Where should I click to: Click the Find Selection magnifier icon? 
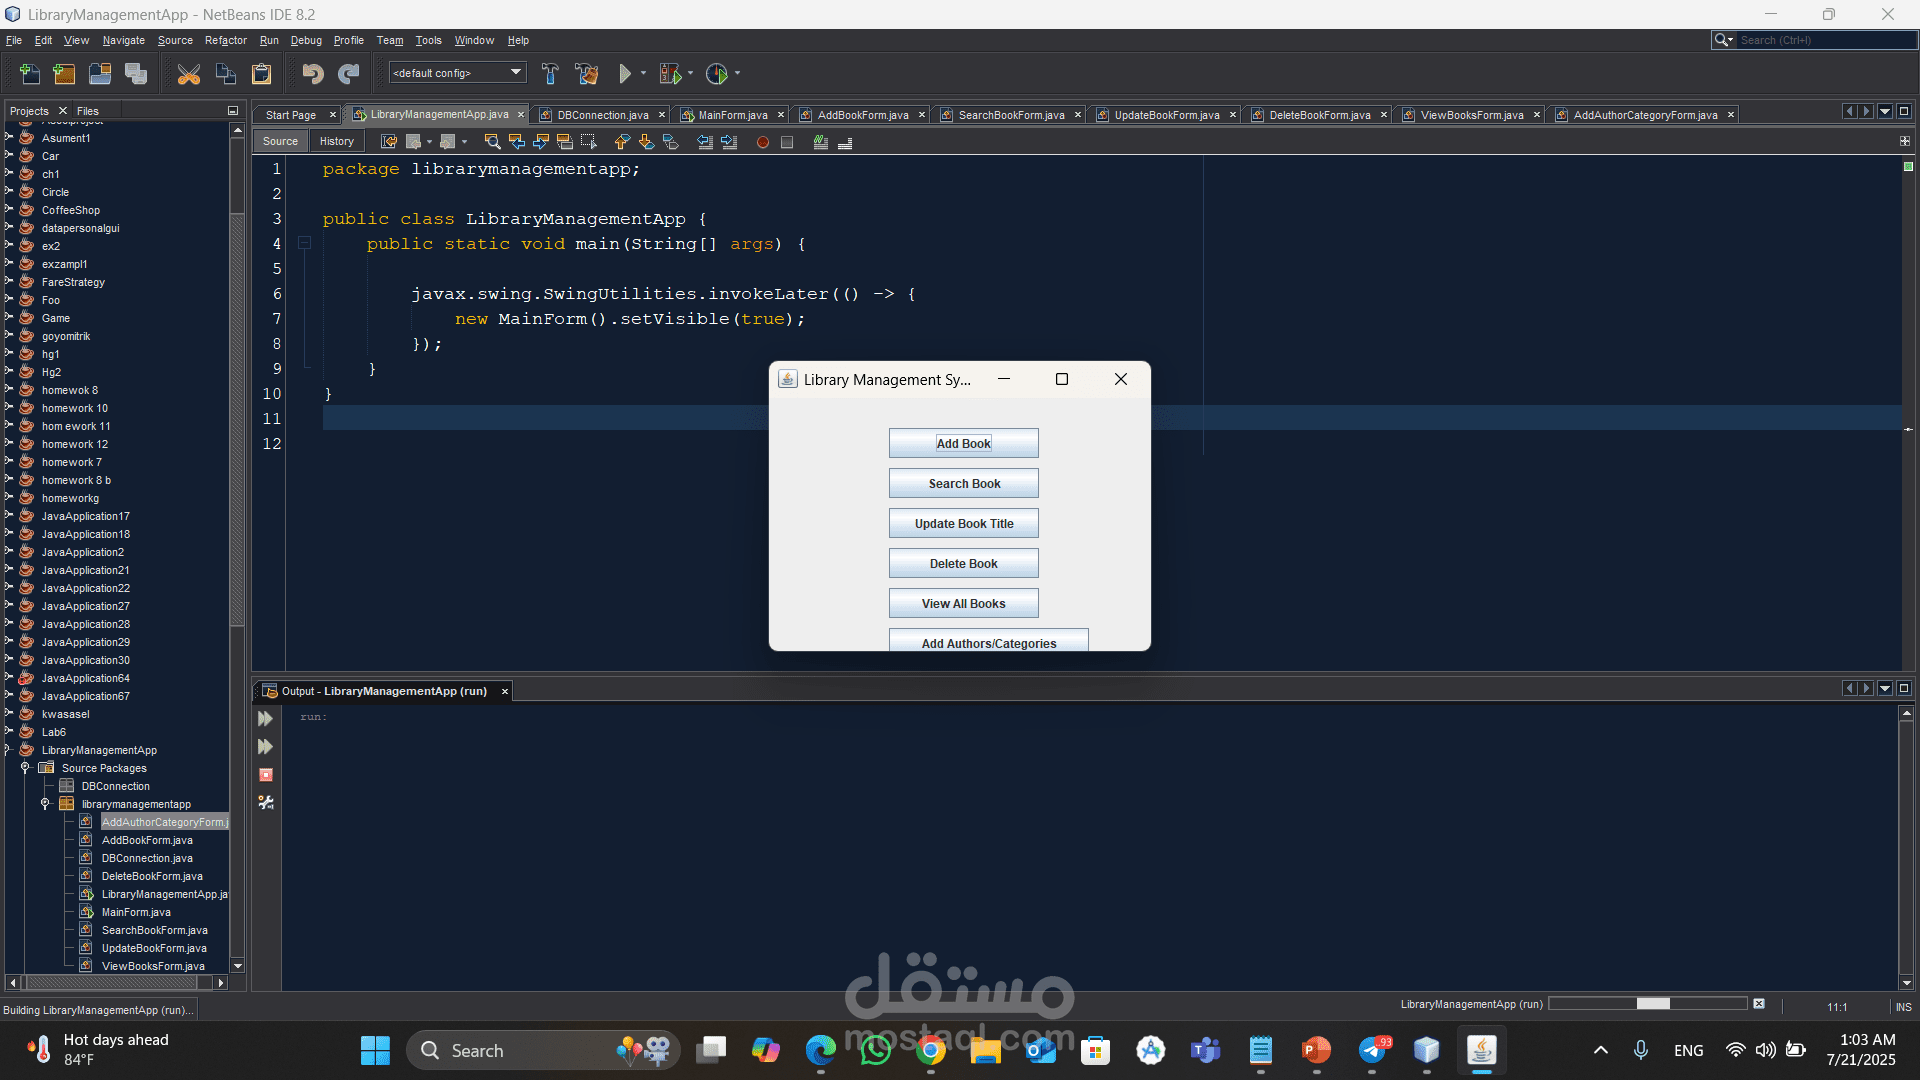(x=492, y=142)
